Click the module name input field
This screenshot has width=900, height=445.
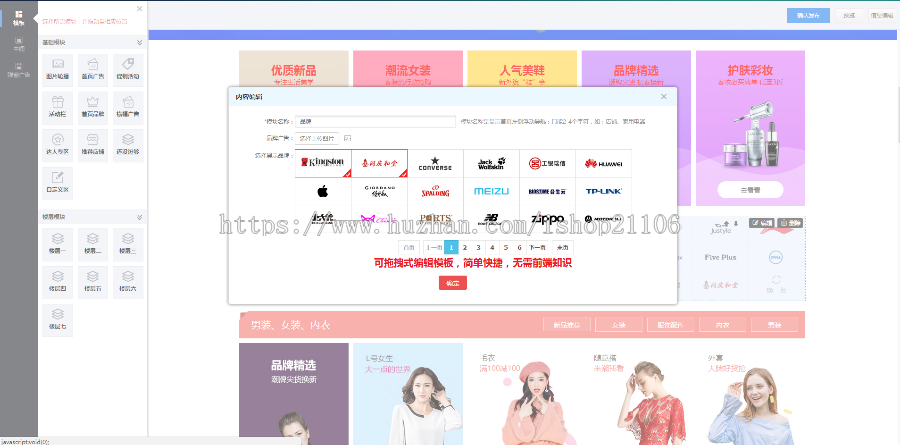(x=375, y=122)
